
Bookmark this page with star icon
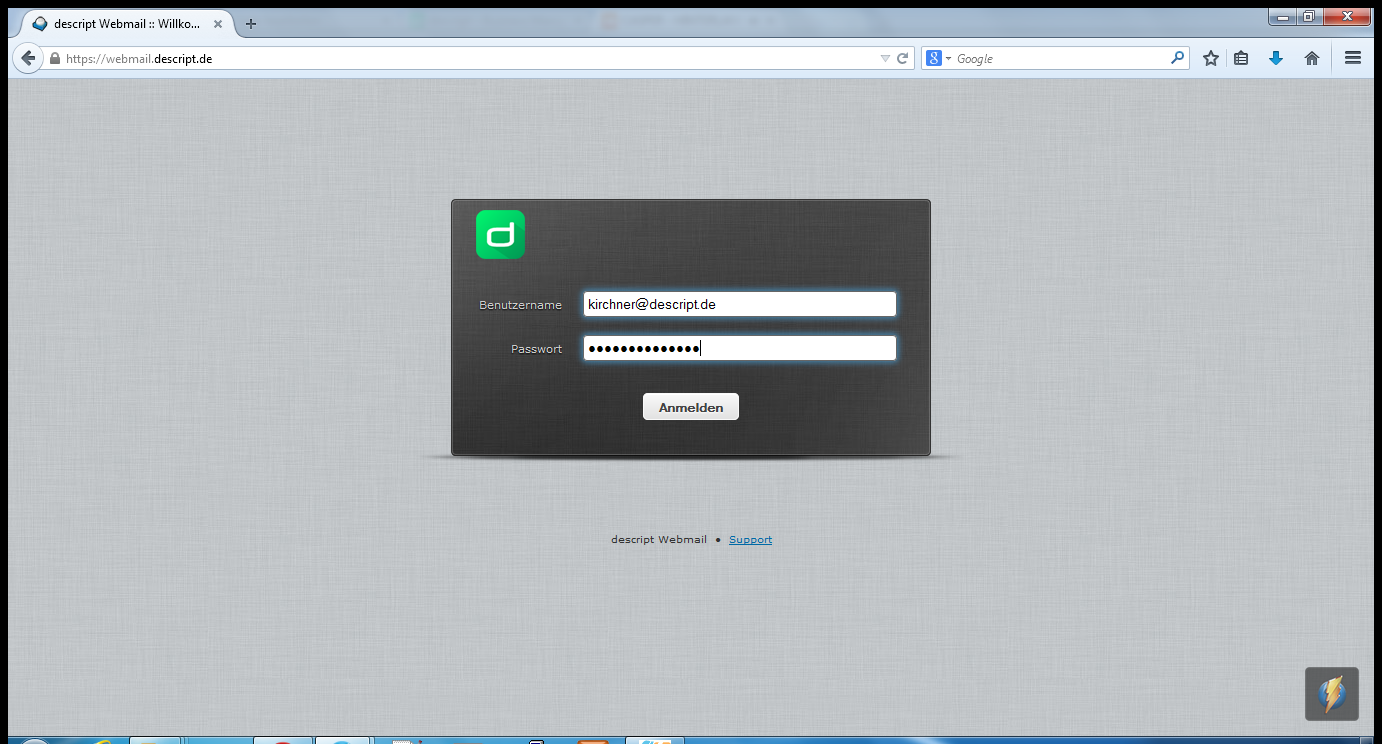1210,59
